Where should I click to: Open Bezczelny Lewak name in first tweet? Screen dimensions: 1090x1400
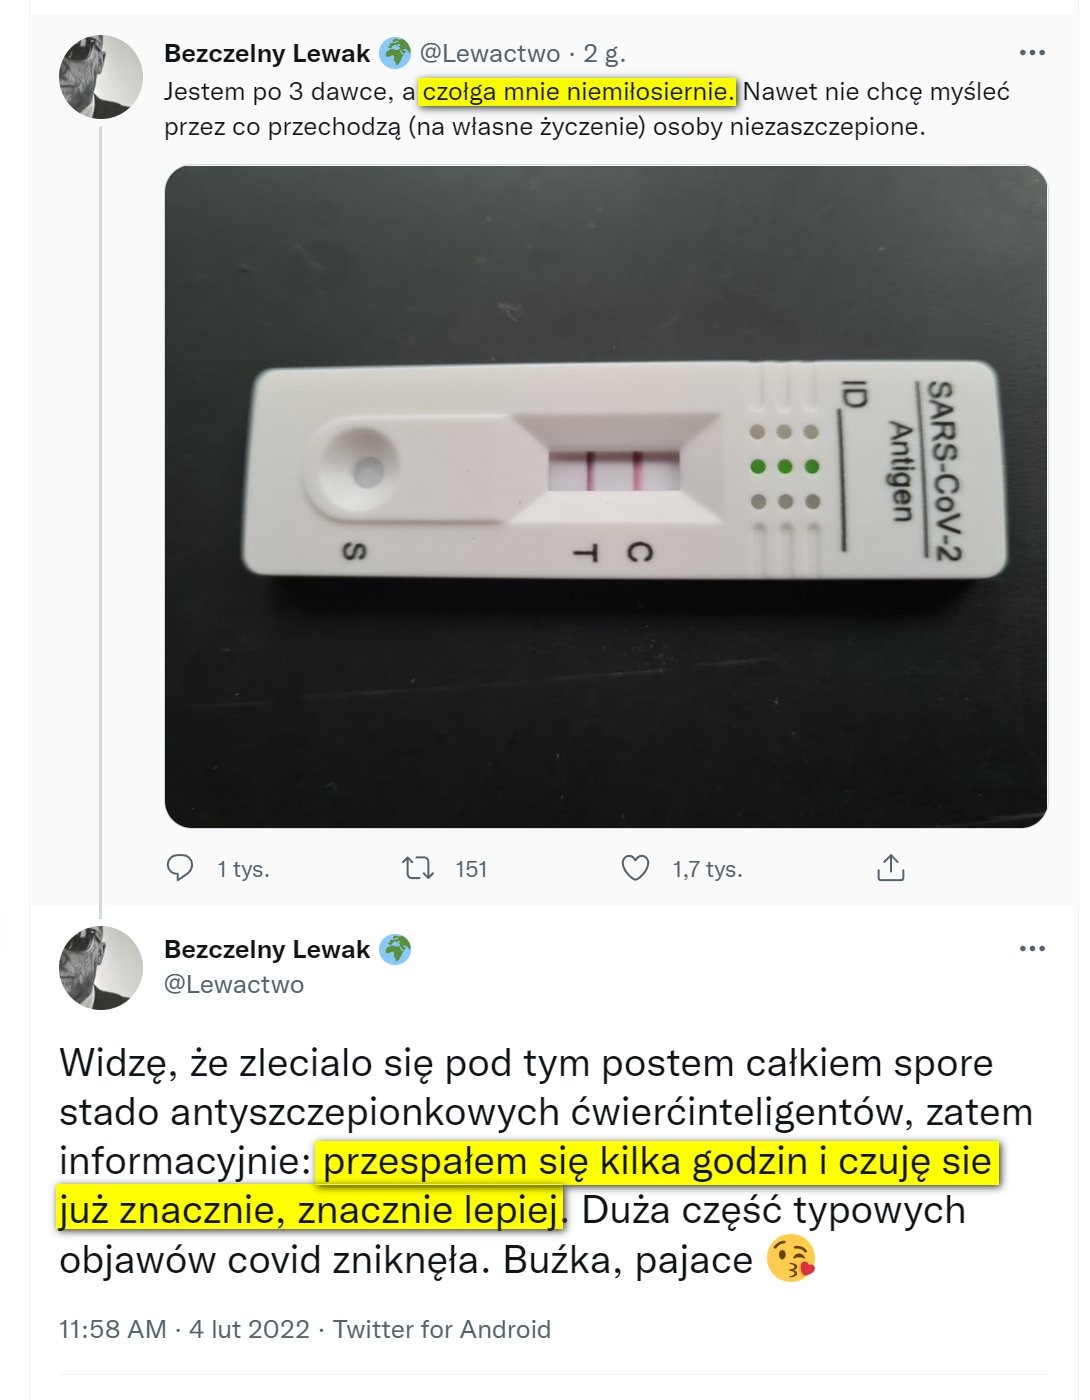click(x=267, y=52)
